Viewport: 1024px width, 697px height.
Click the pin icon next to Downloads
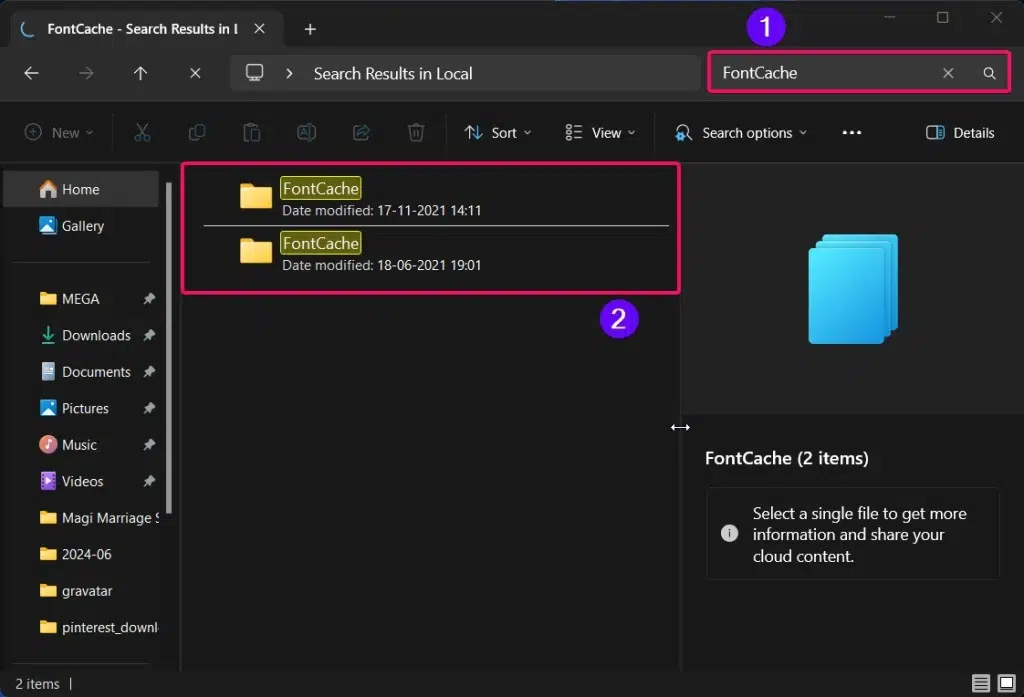coord(149,335)
